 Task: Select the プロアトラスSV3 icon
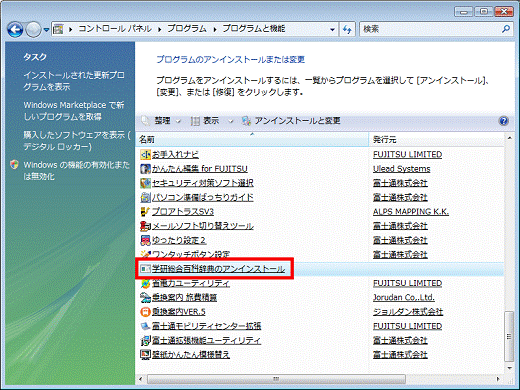(145, 212)
